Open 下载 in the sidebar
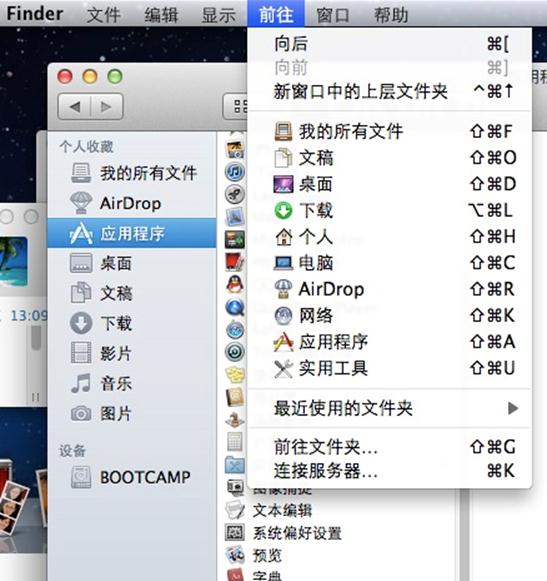 [132, 323]
